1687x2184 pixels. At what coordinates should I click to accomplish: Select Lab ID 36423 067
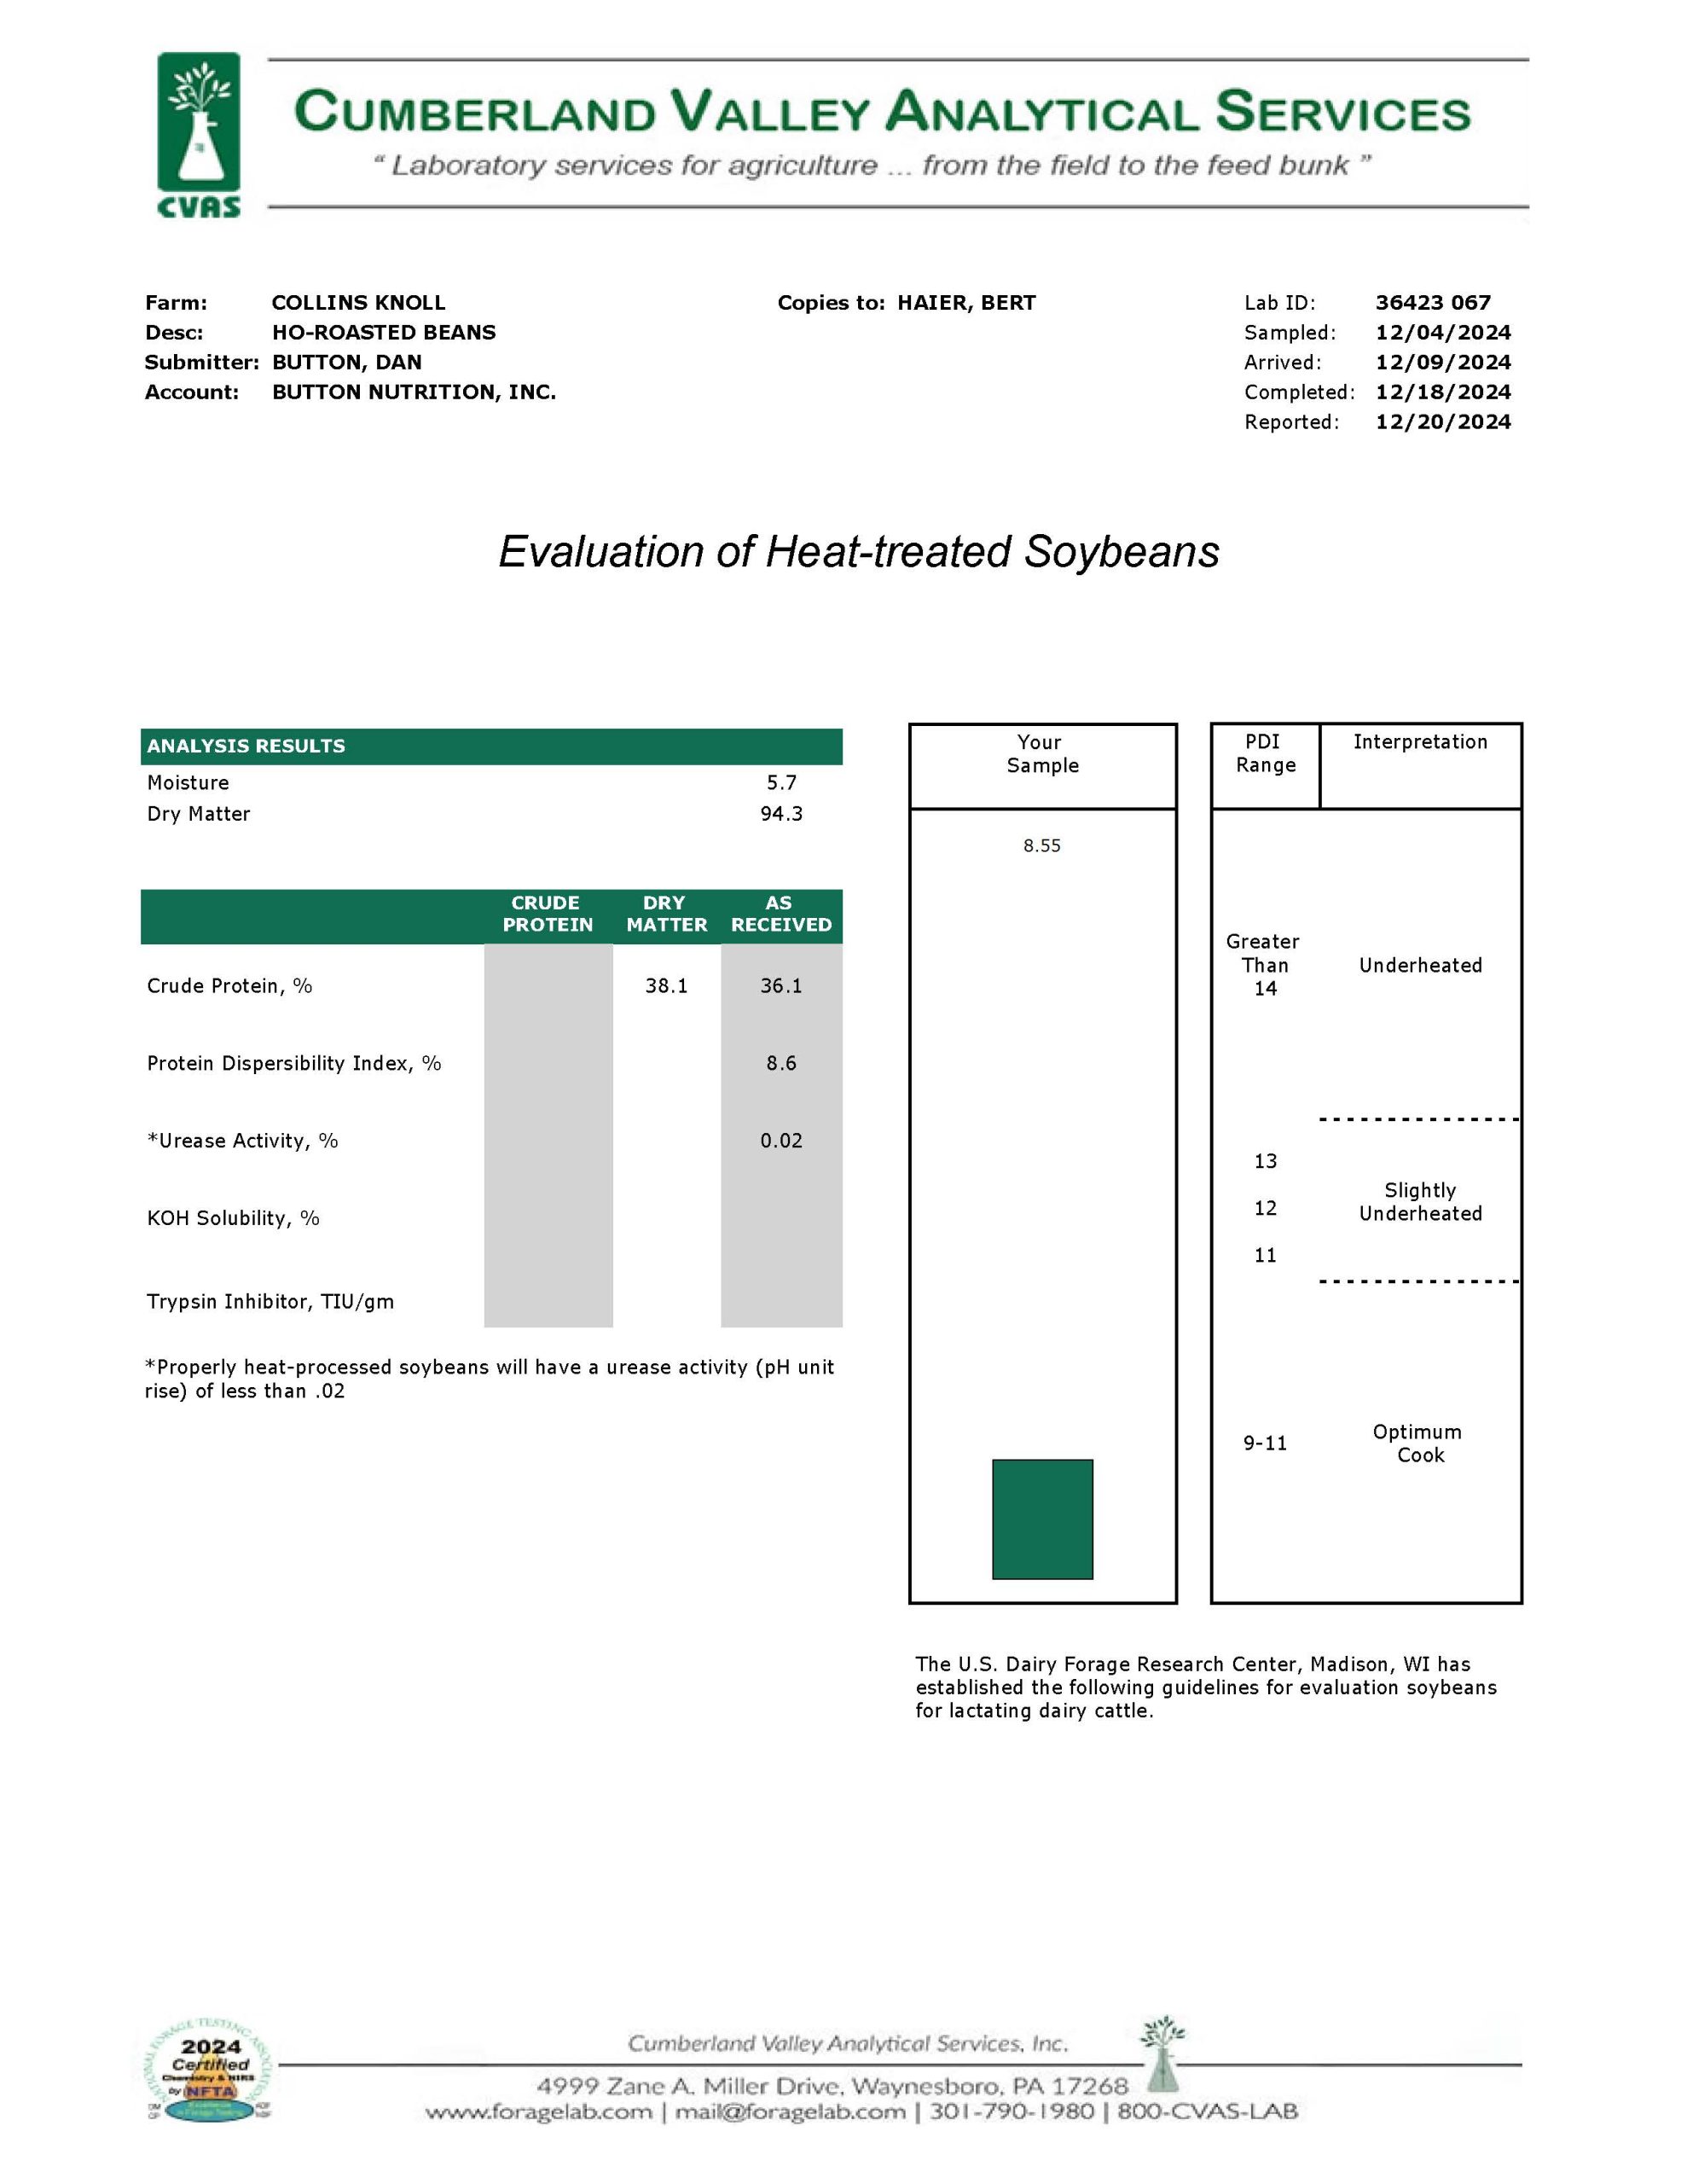click(1432, 303)
